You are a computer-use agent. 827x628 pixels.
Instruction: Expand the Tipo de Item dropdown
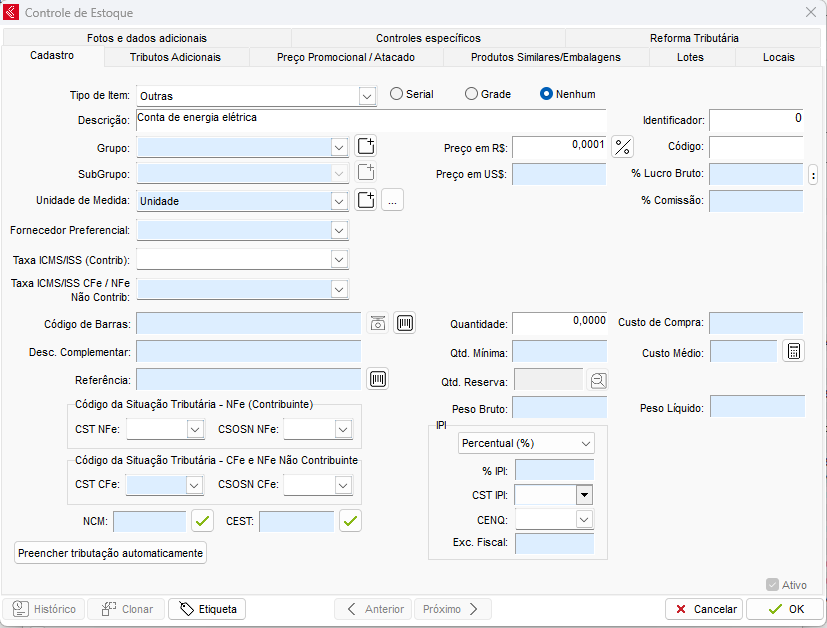click(x=366, y=96)
